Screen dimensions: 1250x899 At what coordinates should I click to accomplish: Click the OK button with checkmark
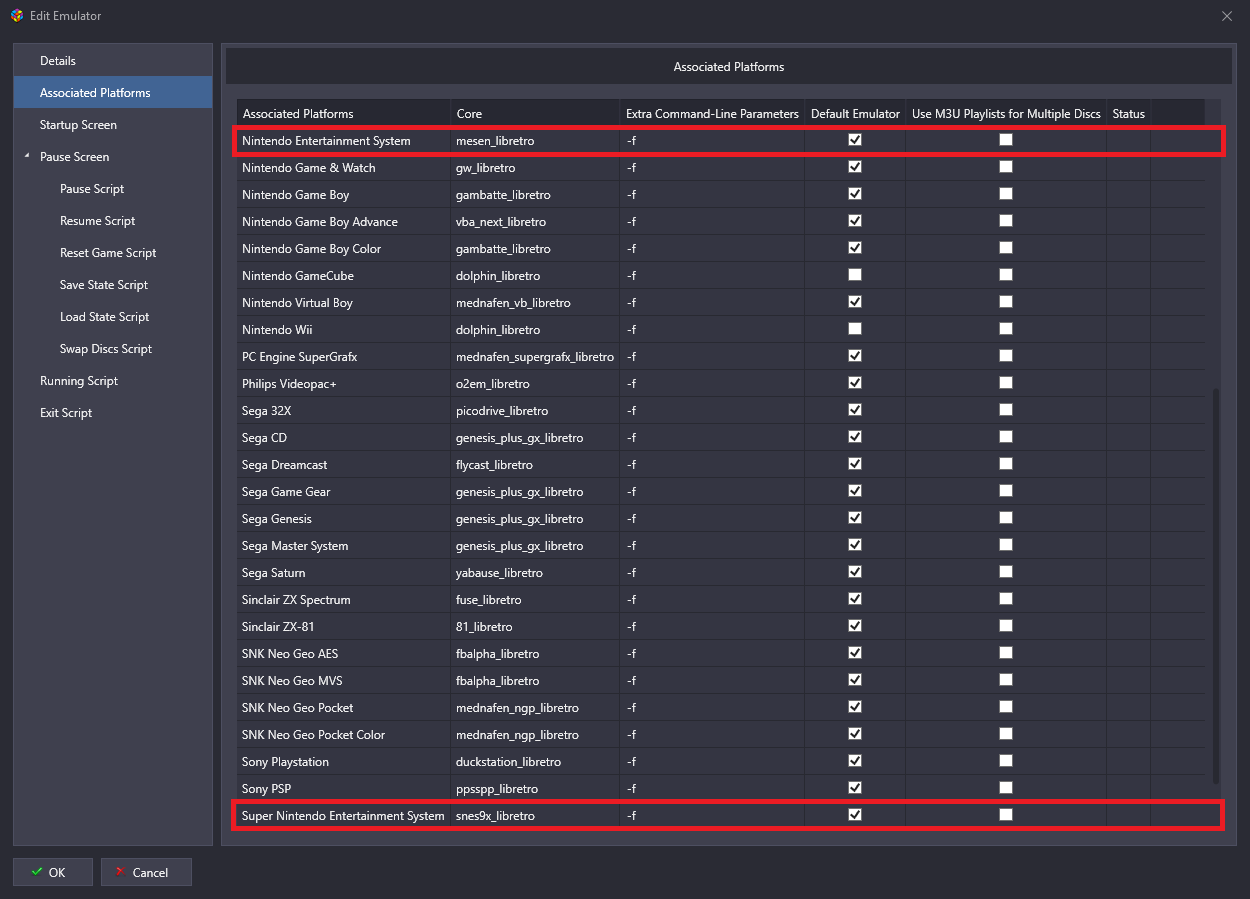click(x=53, y=872)
